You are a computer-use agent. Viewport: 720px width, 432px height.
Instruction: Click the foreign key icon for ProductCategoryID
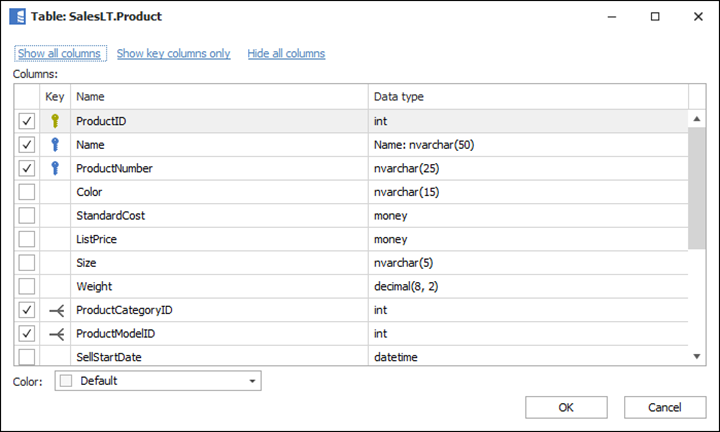coord(56,310)
